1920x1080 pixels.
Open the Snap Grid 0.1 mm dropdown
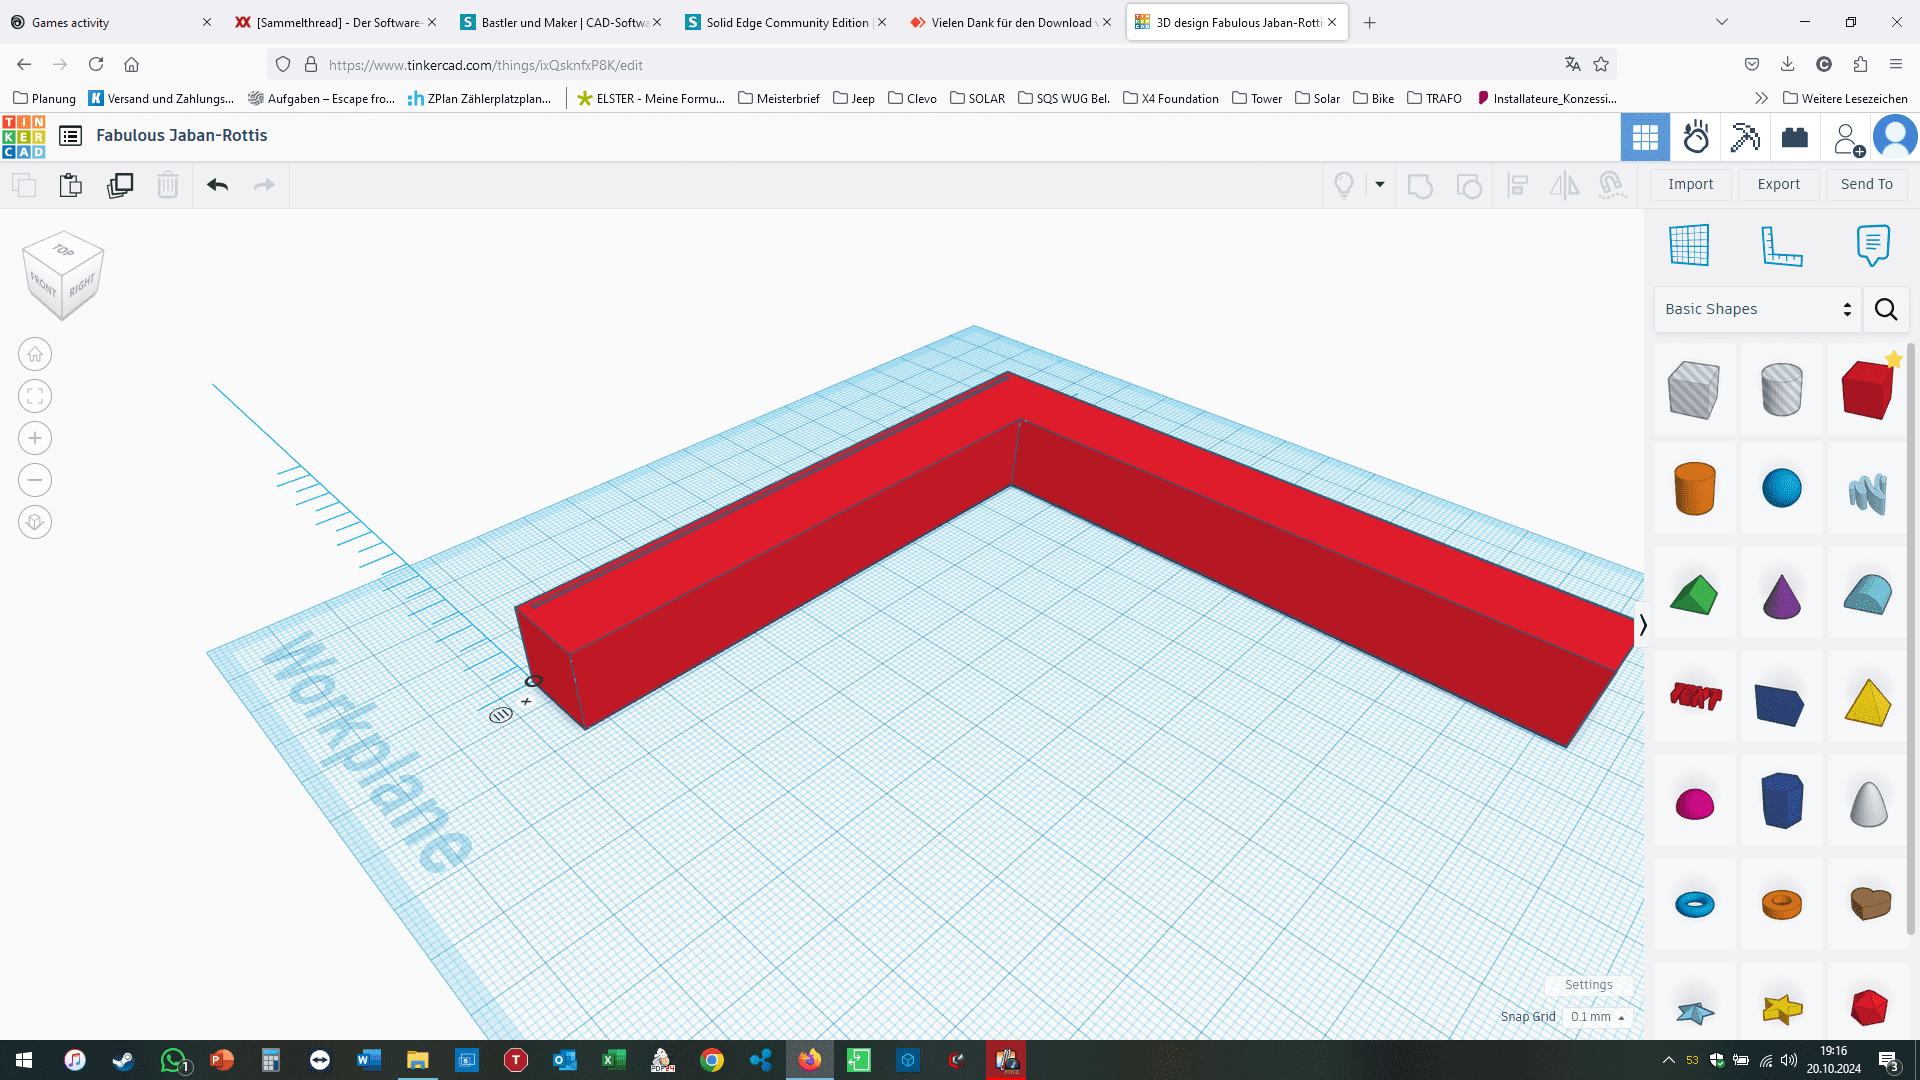pyautogui.click(x=1597, y=1017)
